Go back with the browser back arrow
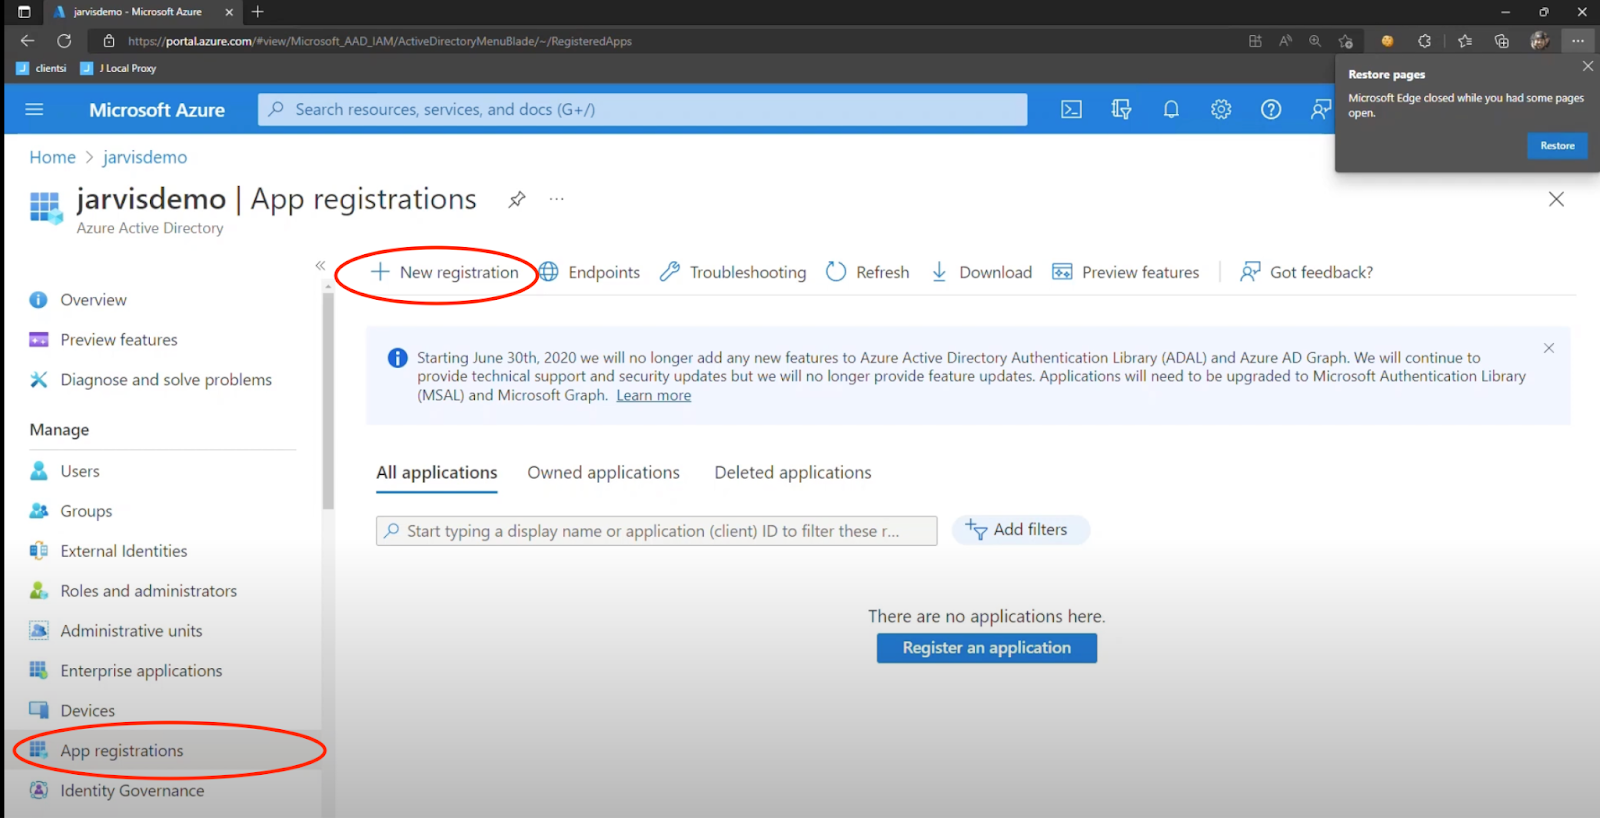 [x=27, y=41]
